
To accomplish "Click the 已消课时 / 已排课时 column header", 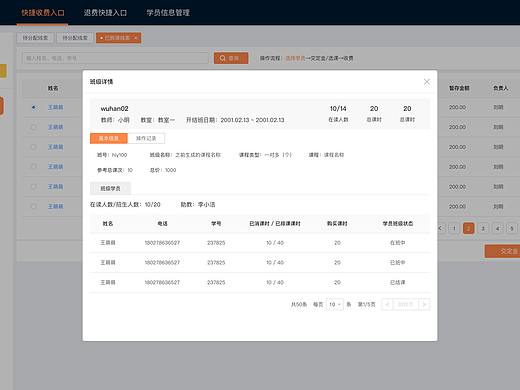I will coord(275,224).
